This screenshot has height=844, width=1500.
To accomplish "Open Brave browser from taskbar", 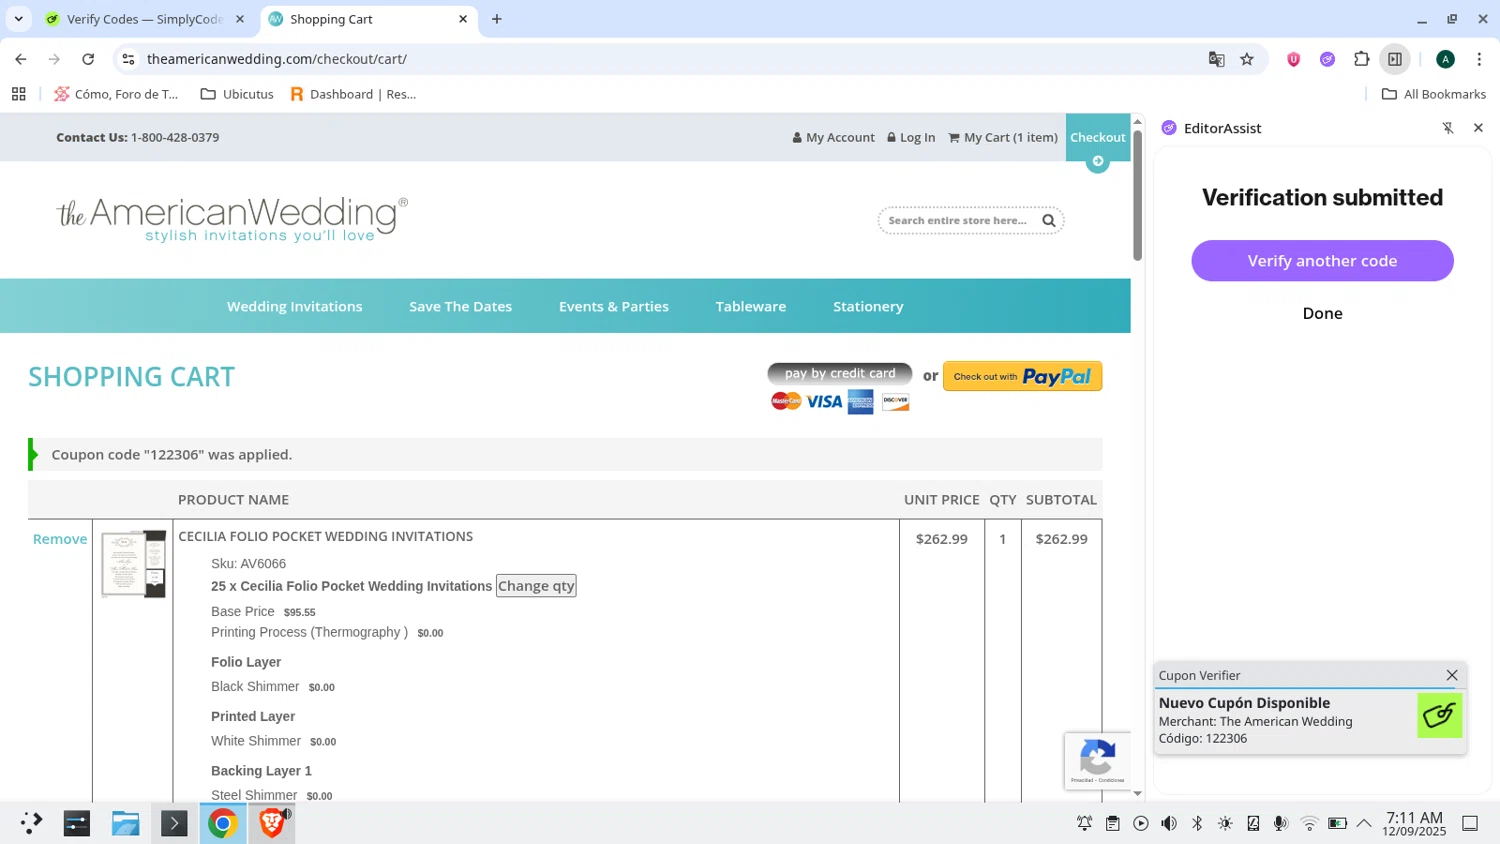I will pos(272,823).
